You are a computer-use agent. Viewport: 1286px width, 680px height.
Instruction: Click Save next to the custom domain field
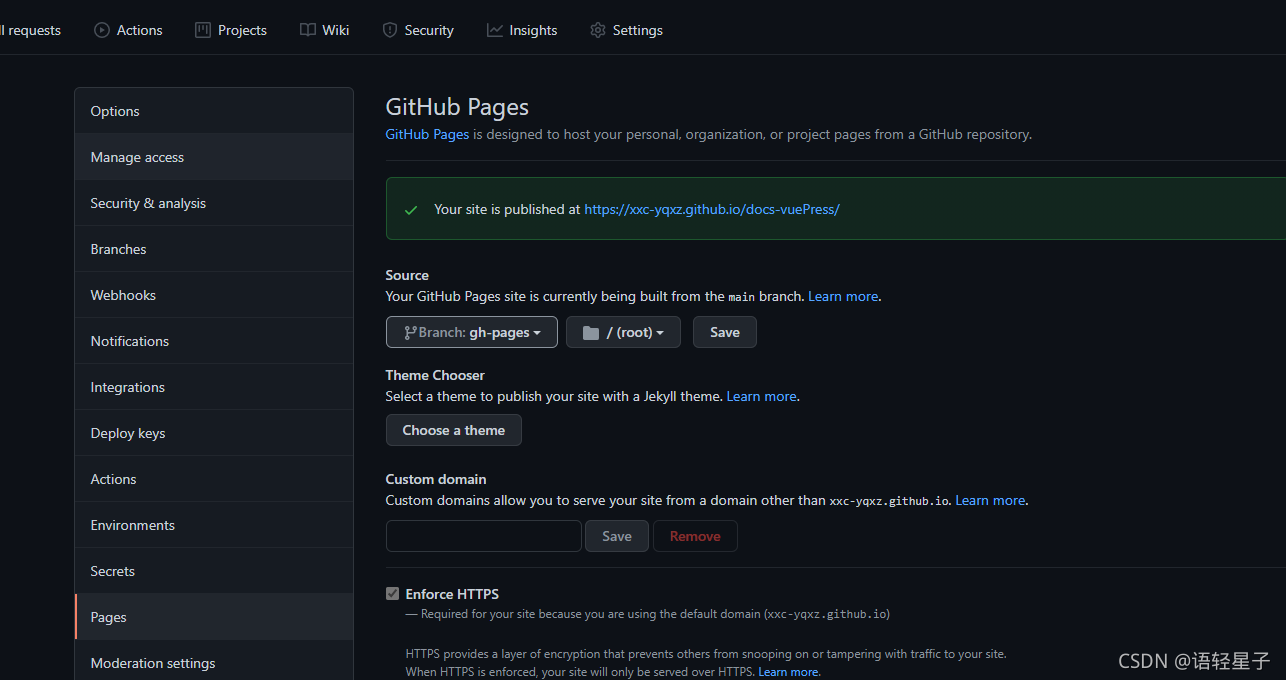(617, 536)
